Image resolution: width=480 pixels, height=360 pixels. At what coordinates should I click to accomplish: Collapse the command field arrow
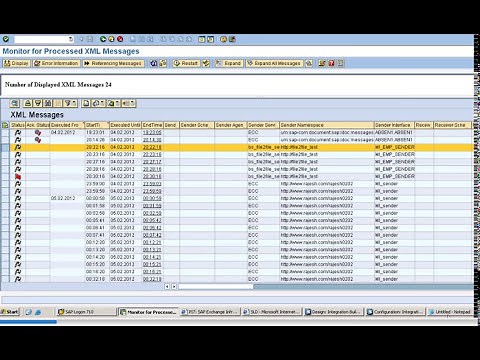click(x=81, y=39)
